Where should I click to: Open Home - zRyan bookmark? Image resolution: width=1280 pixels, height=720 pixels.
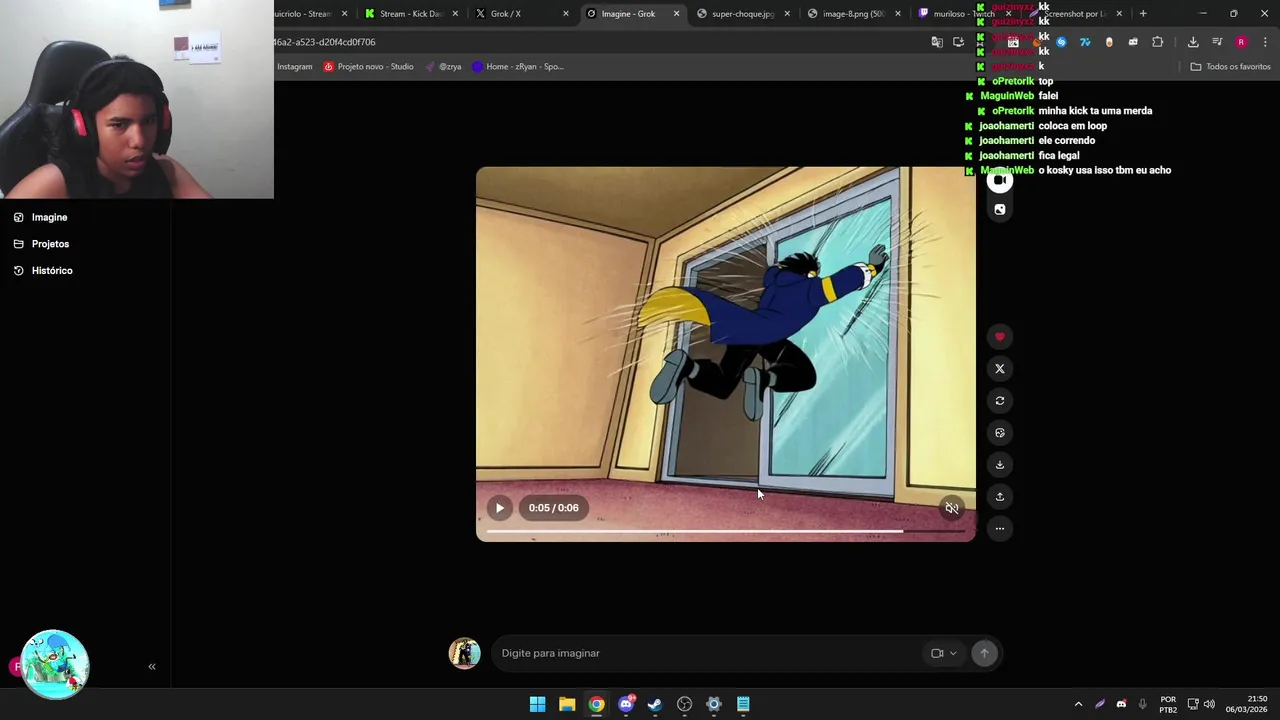click(x=518, y=67)
